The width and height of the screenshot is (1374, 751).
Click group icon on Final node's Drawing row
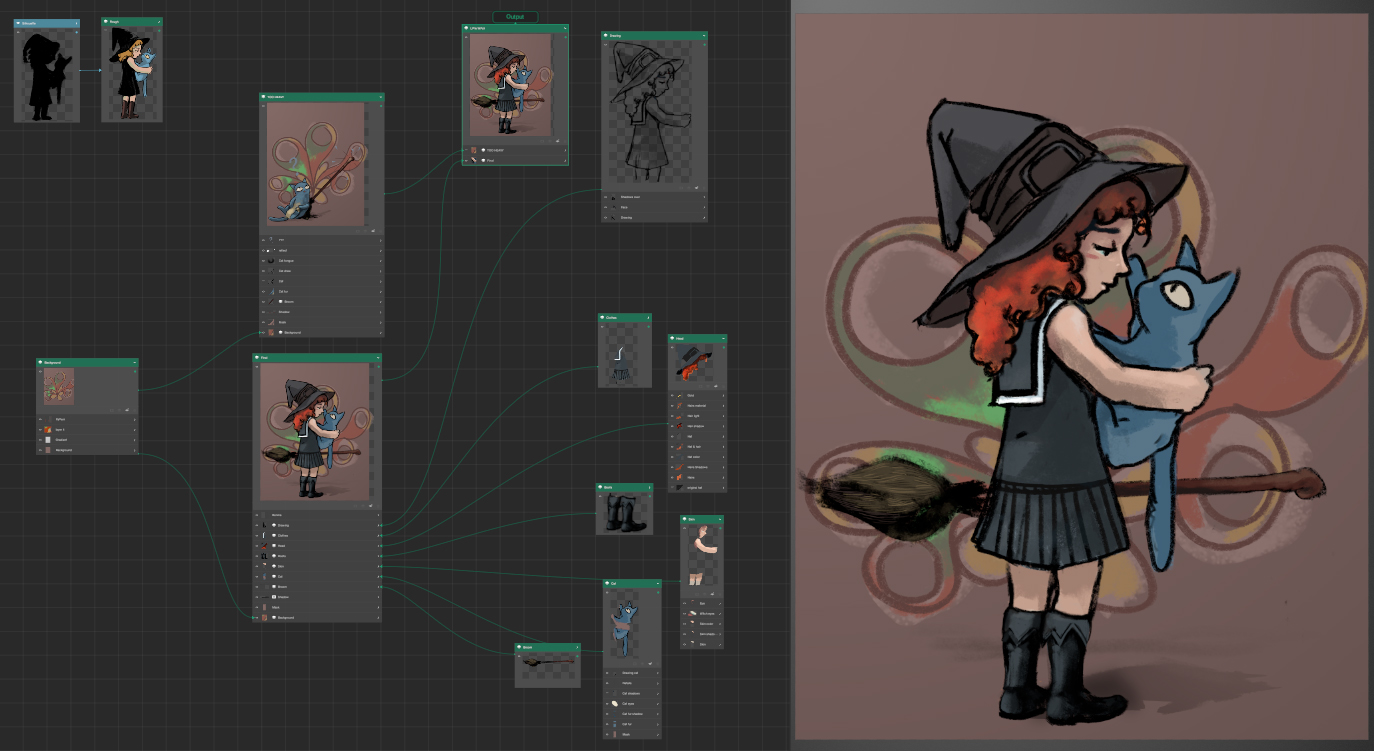coord(274,525)
